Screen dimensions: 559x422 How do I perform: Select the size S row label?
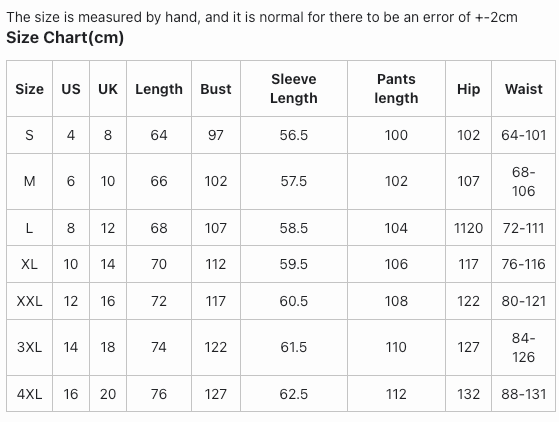point(29,135)
